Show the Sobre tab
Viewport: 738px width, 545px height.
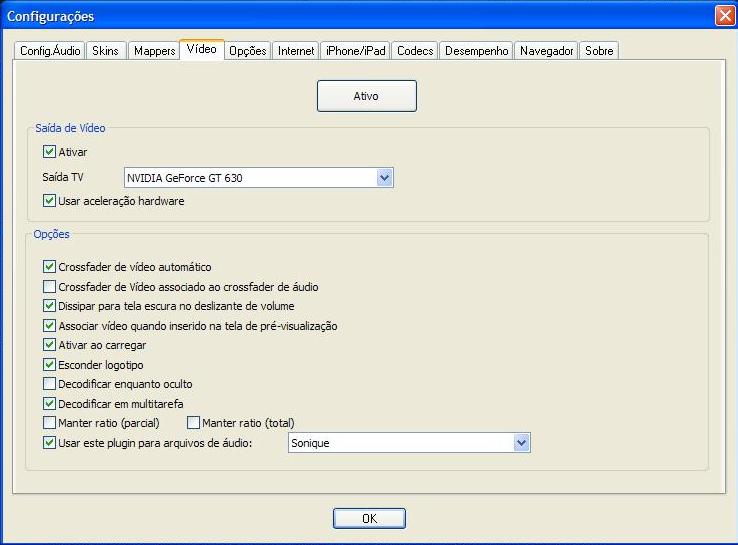tap(599, 51)
